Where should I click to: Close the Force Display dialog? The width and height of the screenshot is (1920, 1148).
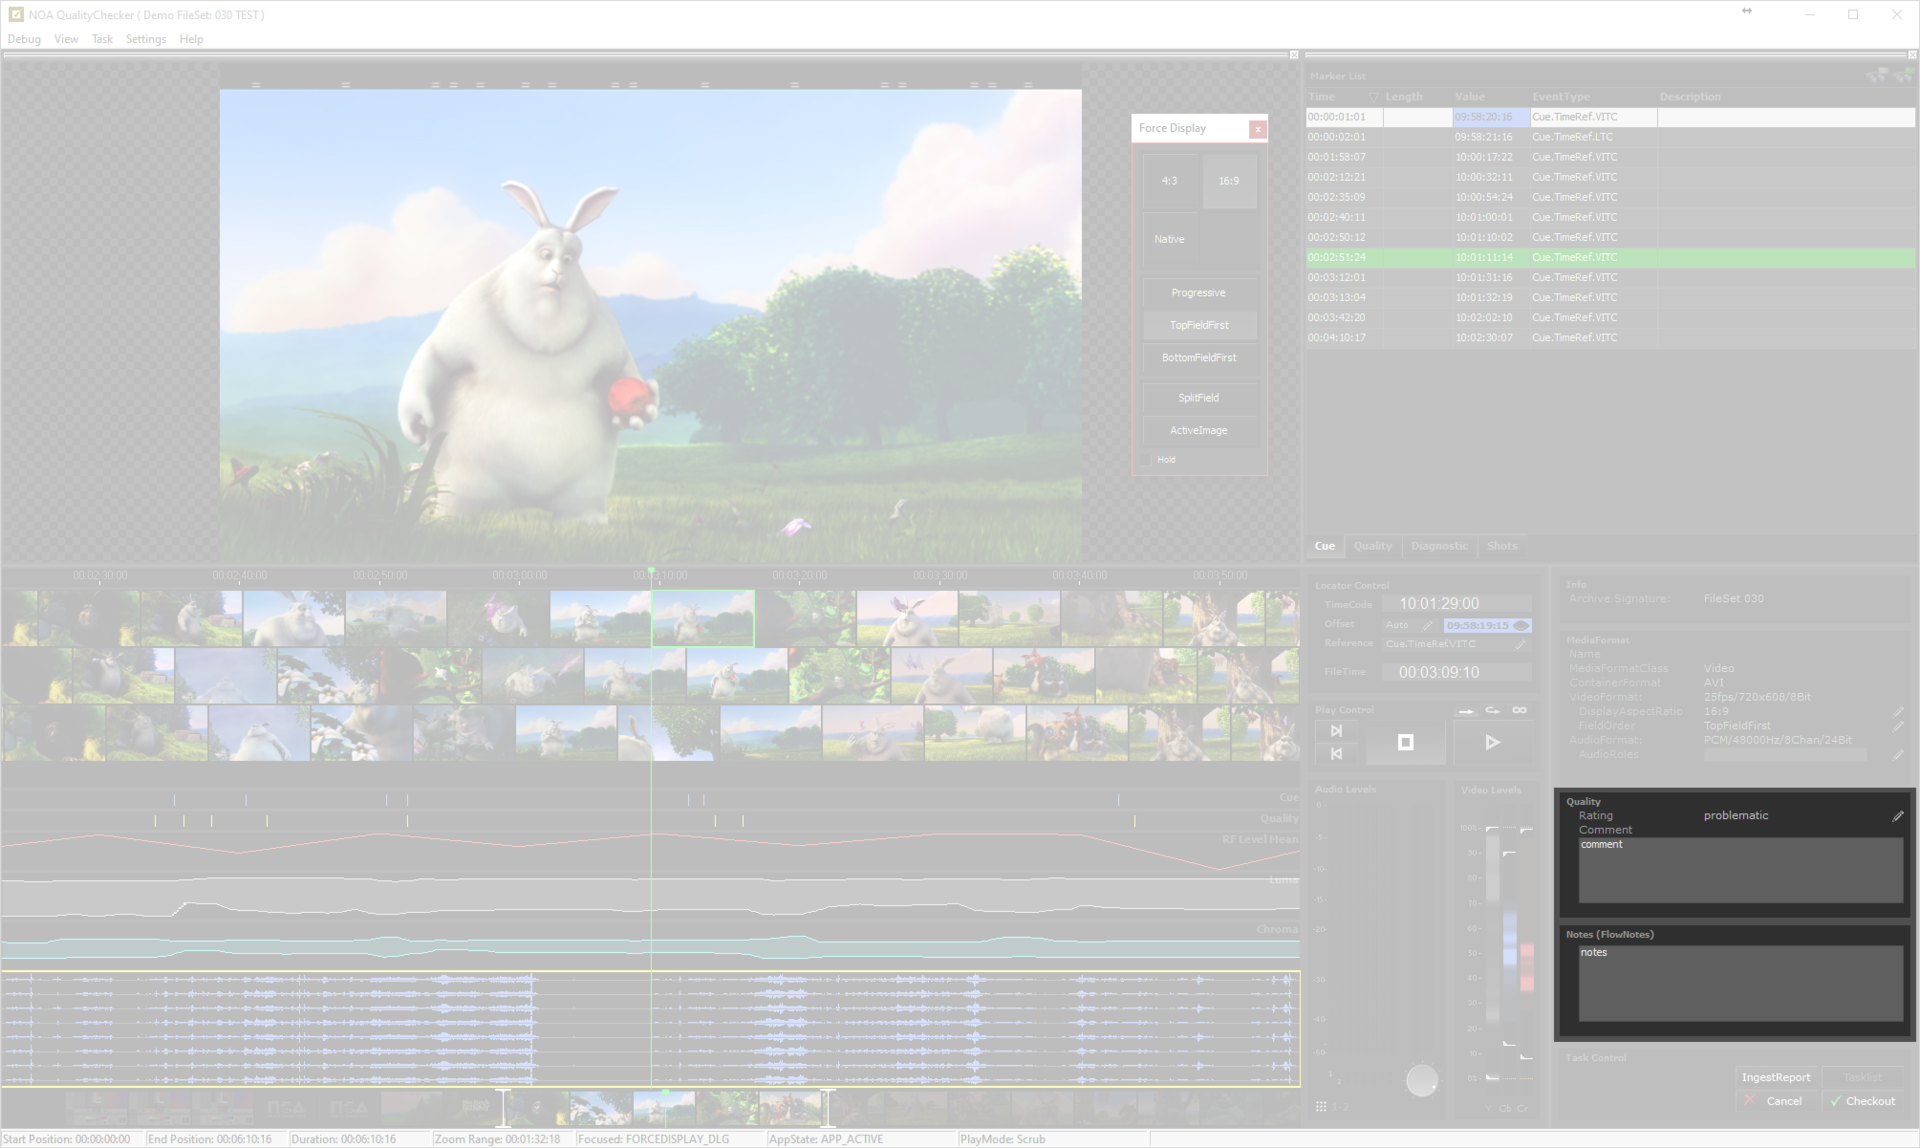1257,129
